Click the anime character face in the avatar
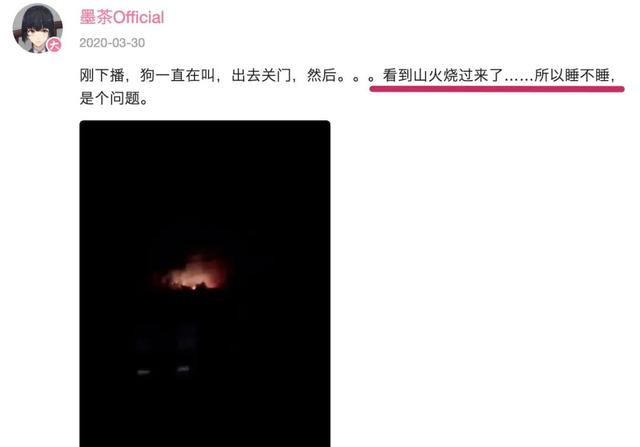Screen dimensions: 640x447 click(37, 33)
